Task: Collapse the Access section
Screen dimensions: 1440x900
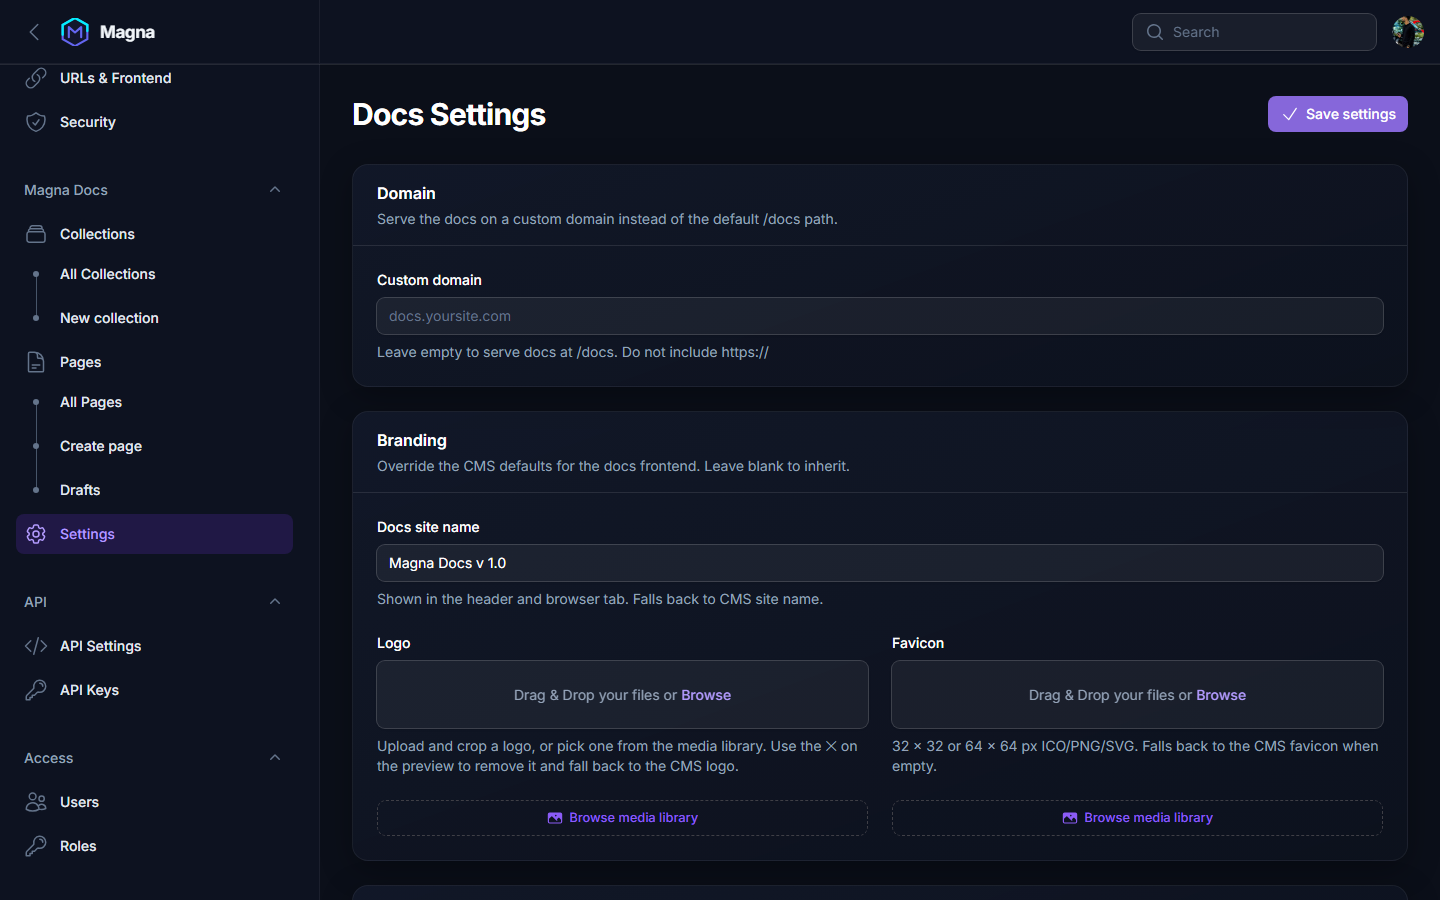Action: pos(275,758)
